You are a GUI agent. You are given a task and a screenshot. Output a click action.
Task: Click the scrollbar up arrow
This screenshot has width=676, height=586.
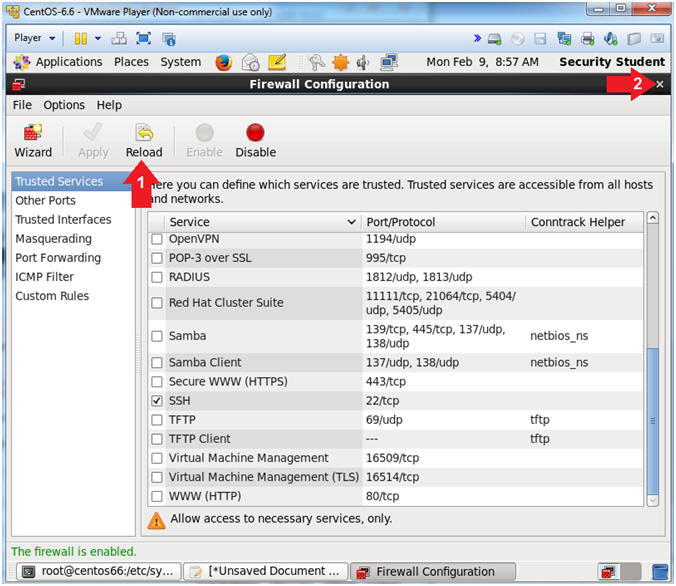(653, 218)
